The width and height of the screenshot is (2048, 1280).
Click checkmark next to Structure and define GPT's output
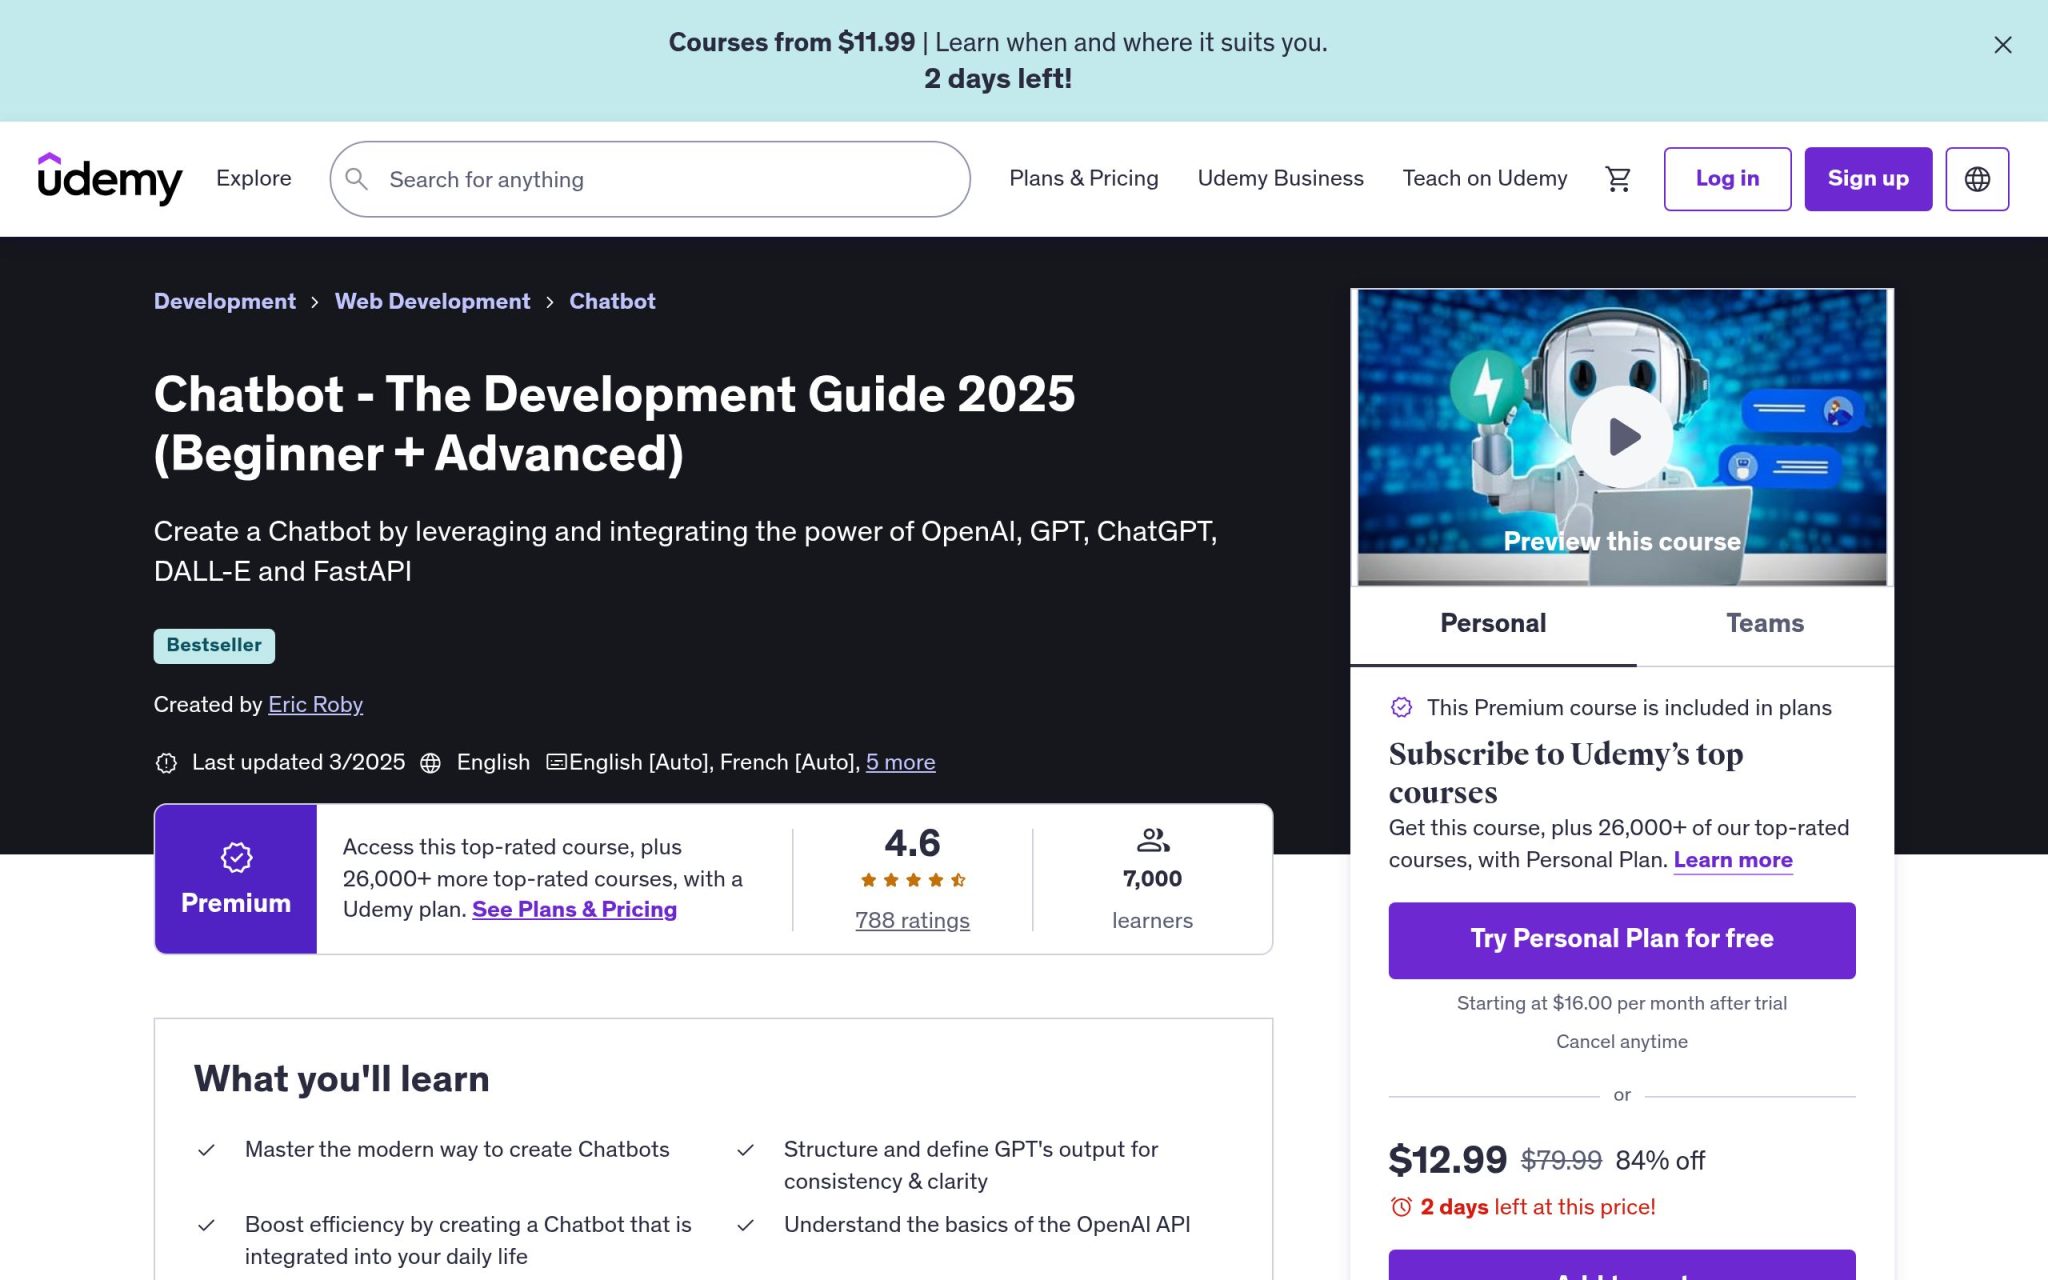pyautogui.click(x=745, y=1150)
